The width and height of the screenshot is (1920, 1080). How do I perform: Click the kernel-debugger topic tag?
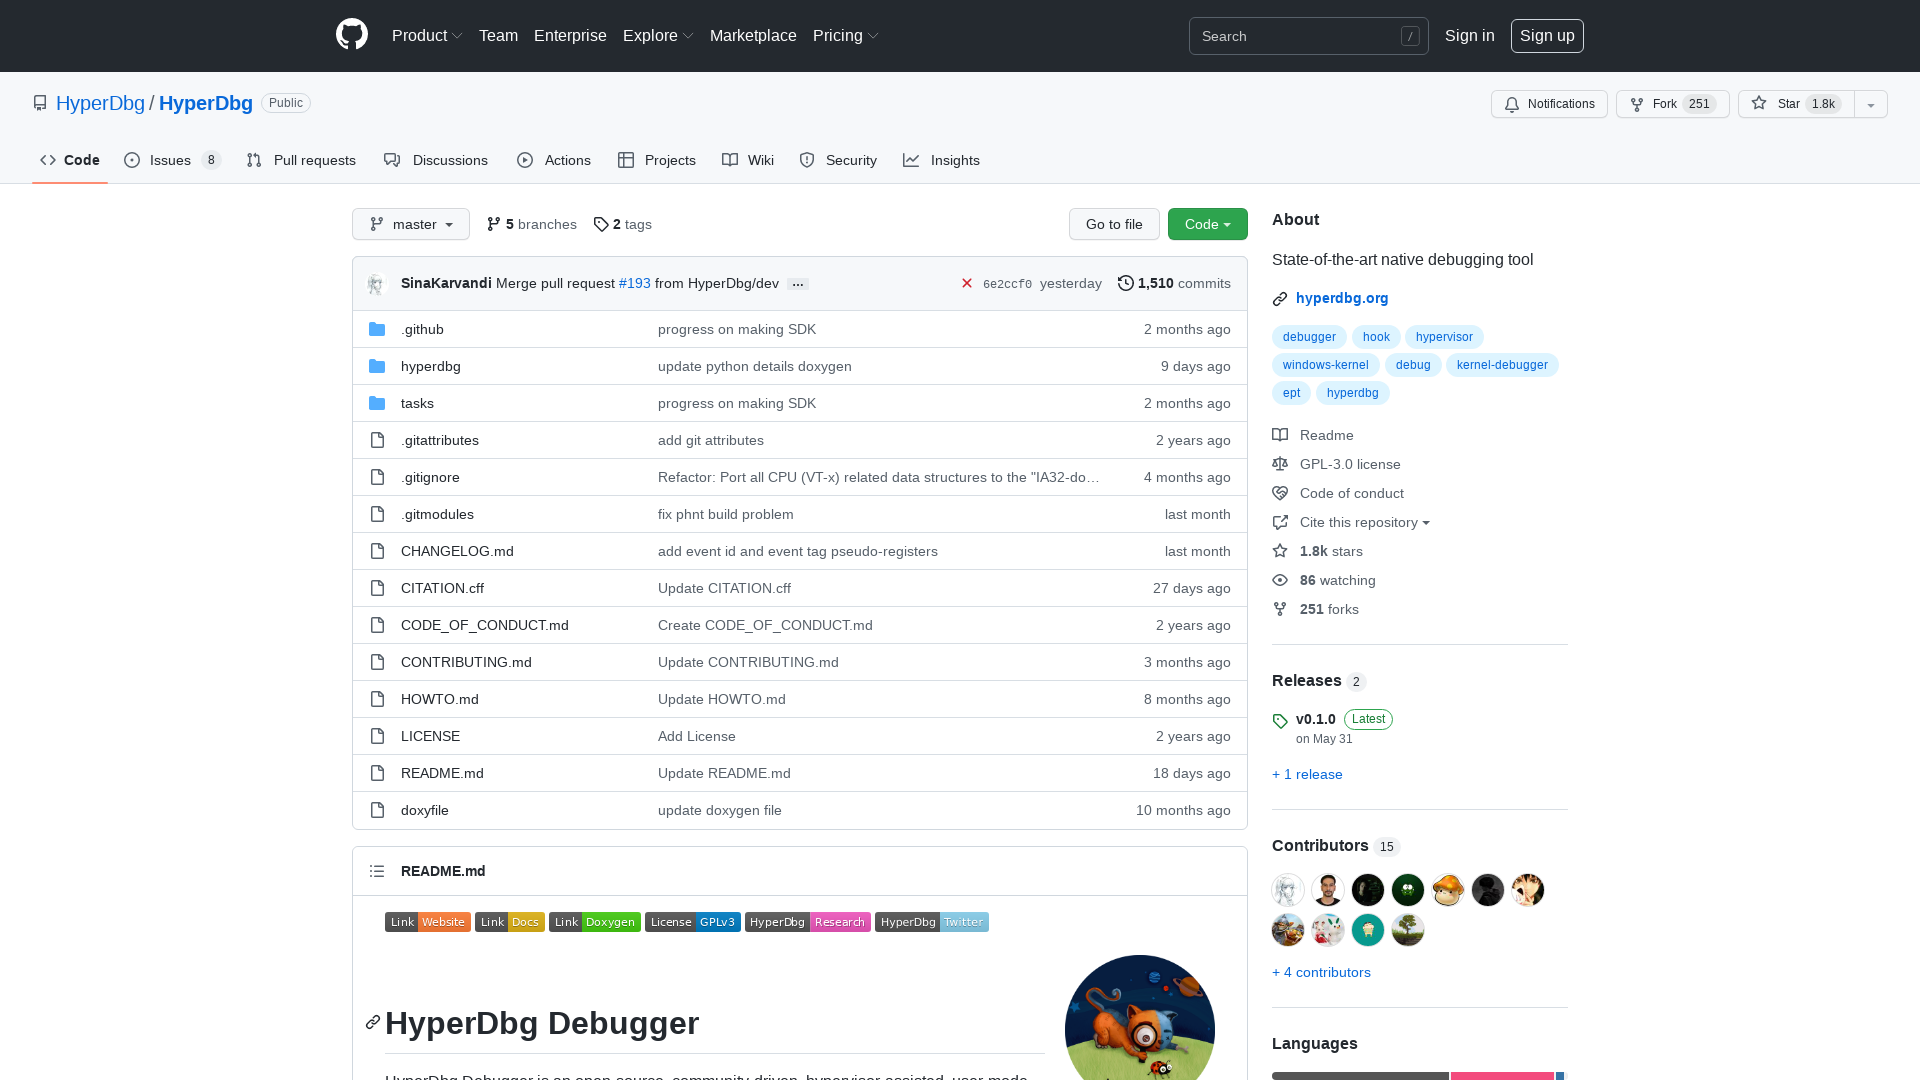tap(1502, 365)
